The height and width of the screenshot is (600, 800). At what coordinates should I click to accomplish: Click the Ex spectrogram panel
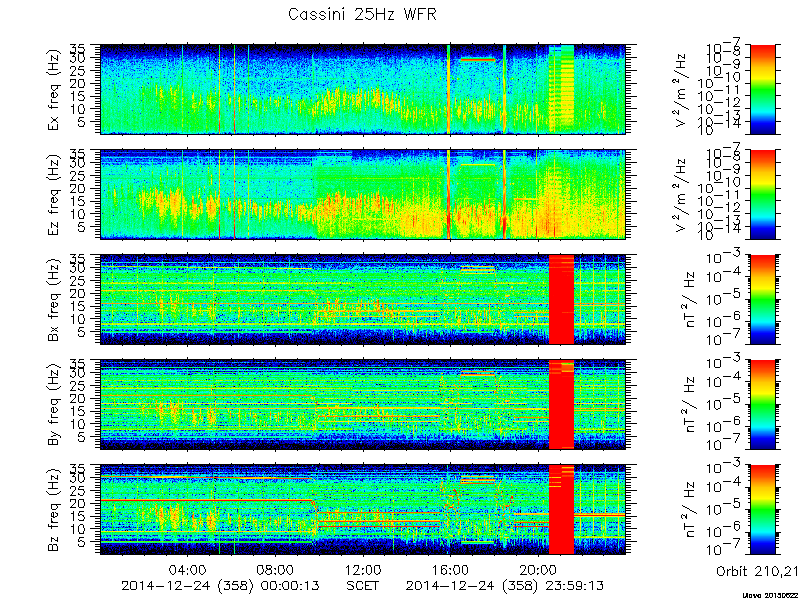click(363, 89)
